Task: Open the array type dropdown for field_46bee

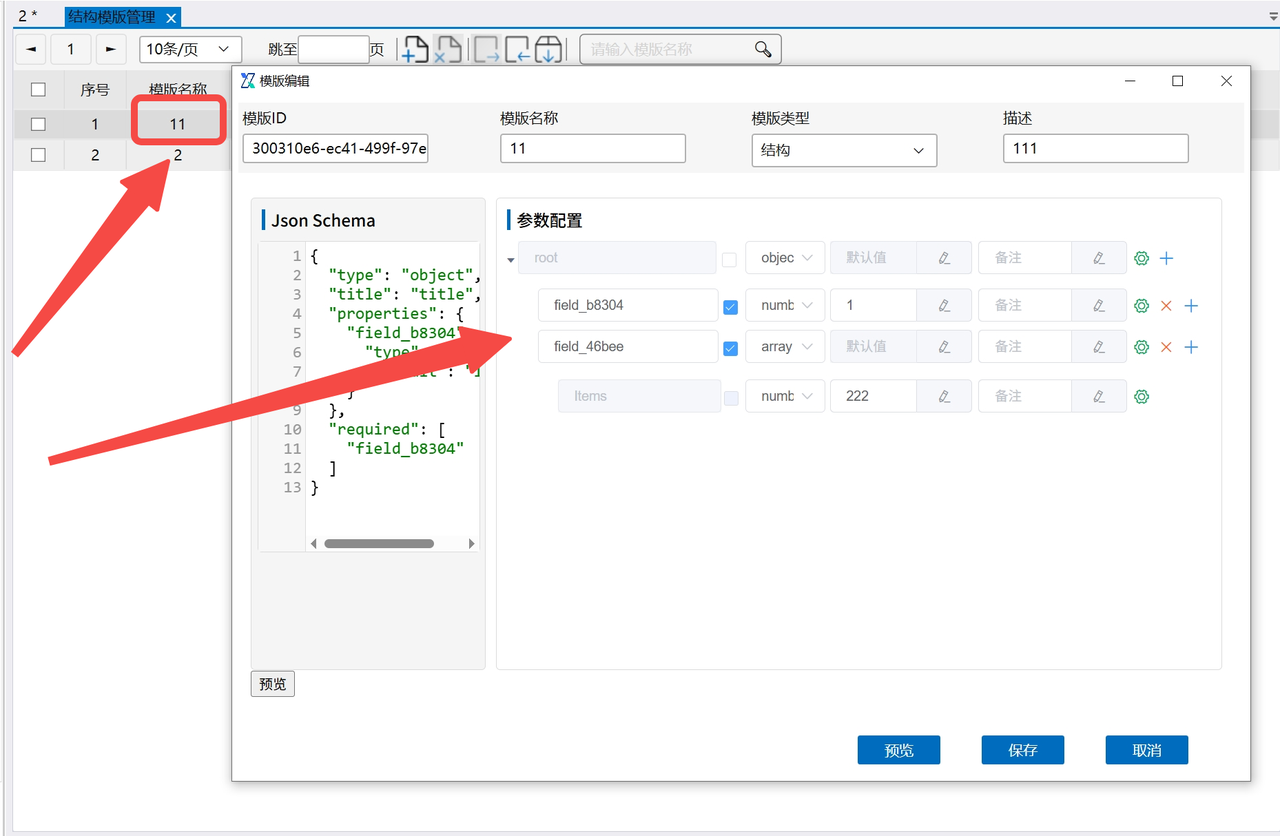Action: [785, 347]
